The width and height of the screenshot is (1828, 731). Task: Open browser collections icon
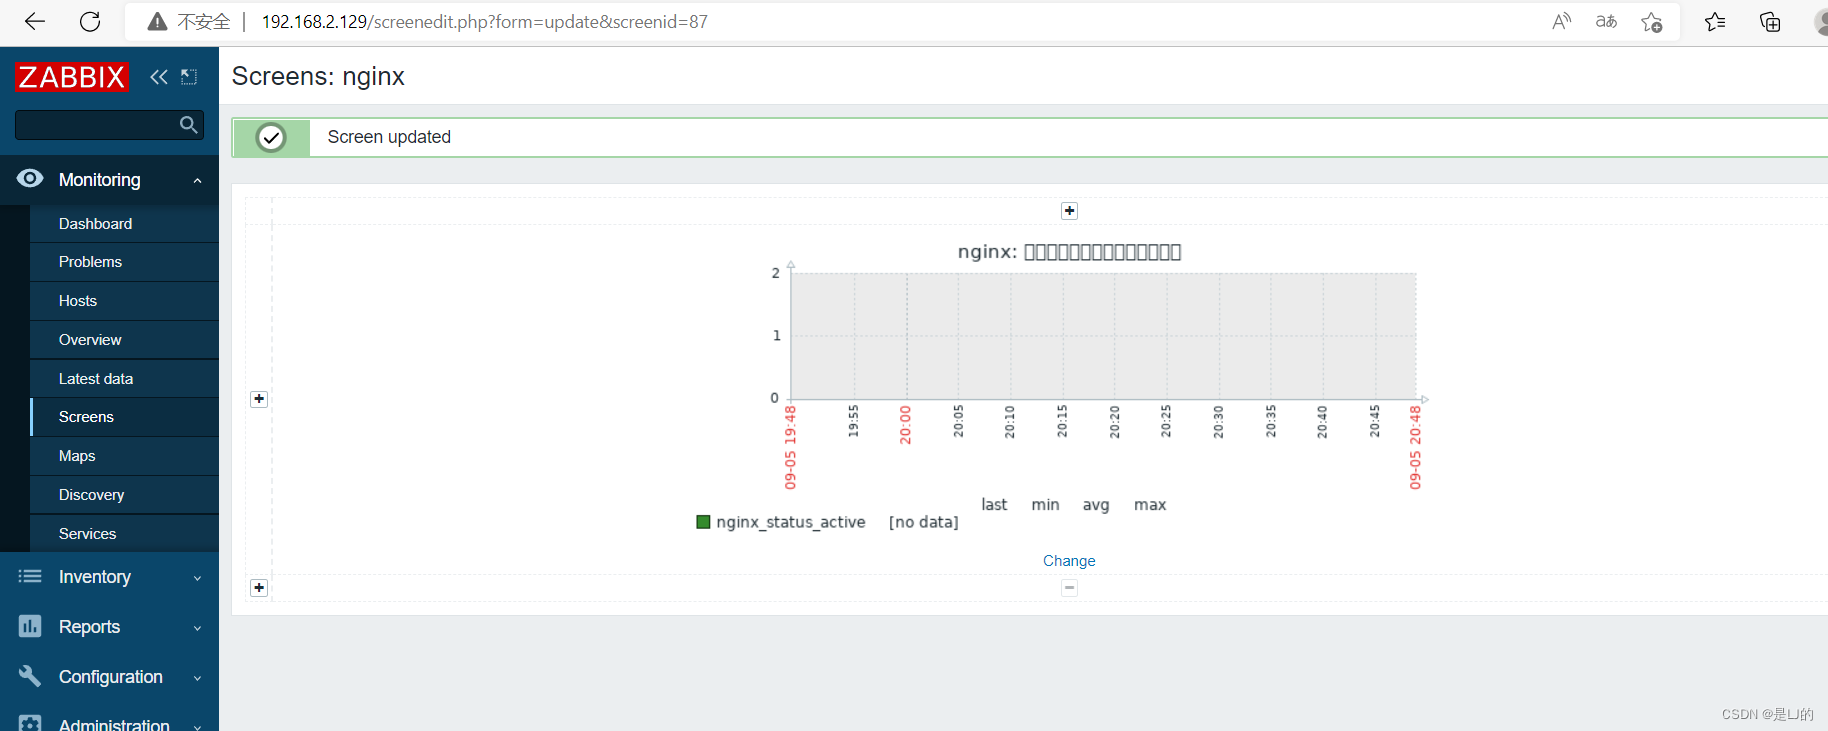click(x=1770, y=22)
